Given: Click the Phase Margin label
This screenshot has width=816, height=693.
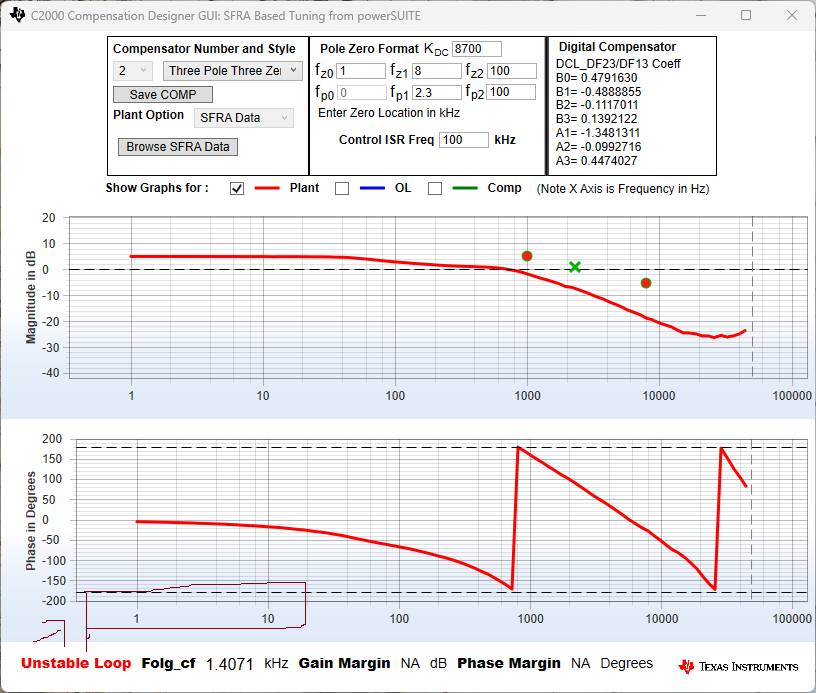Looking at the screenshot, I should coord(509,663).
